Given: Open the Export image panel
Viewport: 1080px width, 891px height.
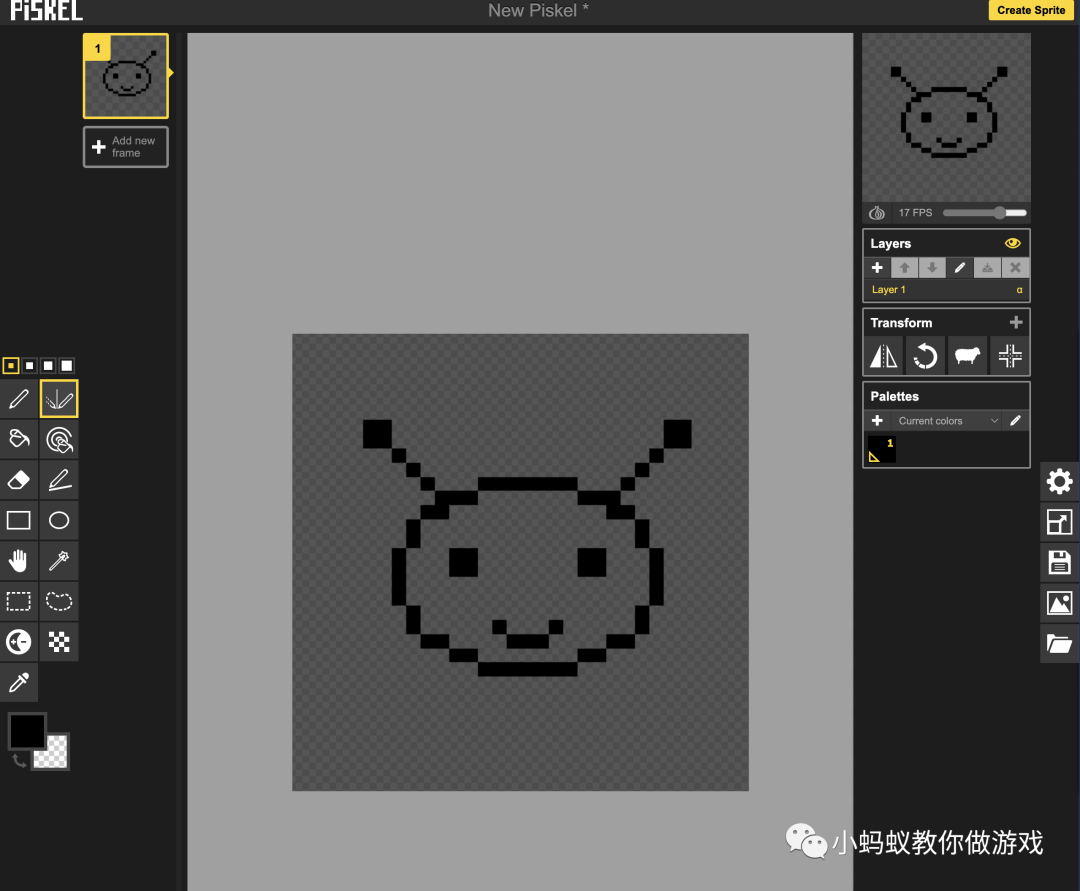Looking at the screenshot, I should 1059,603.
